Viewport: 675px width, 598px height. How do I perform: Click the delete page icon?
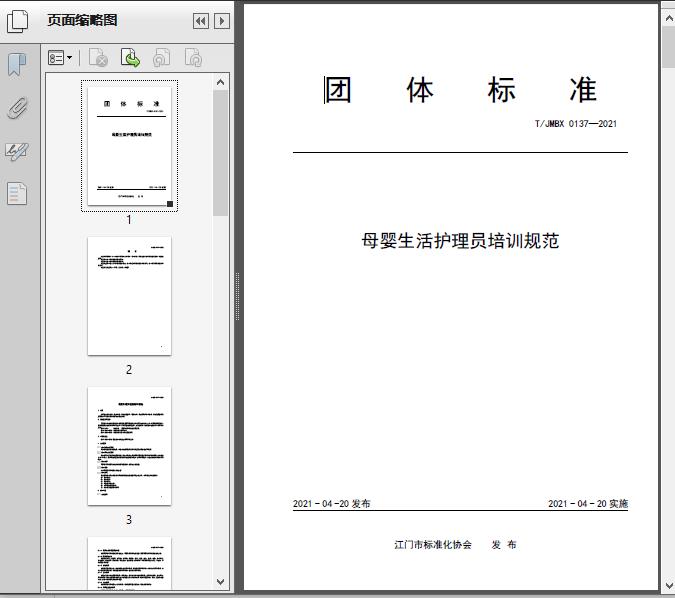[99, 58]
